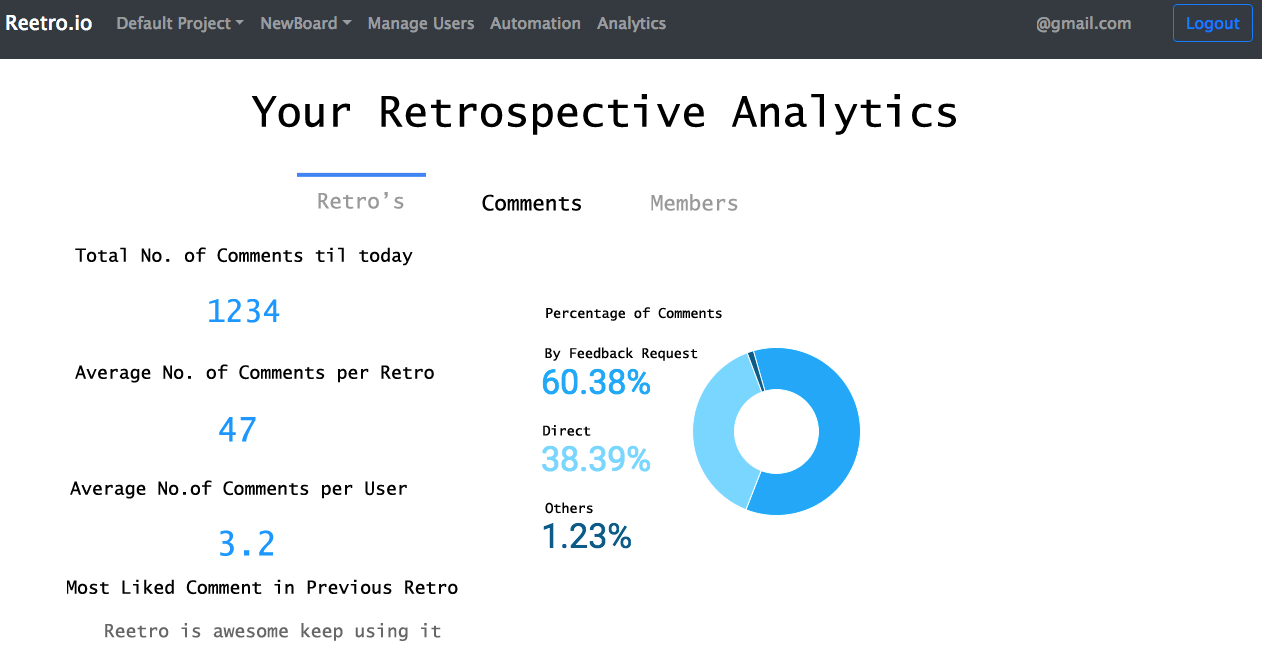Click the average per retro value 47
This screenshot has width=1262, height=657.
pos(238,430)
